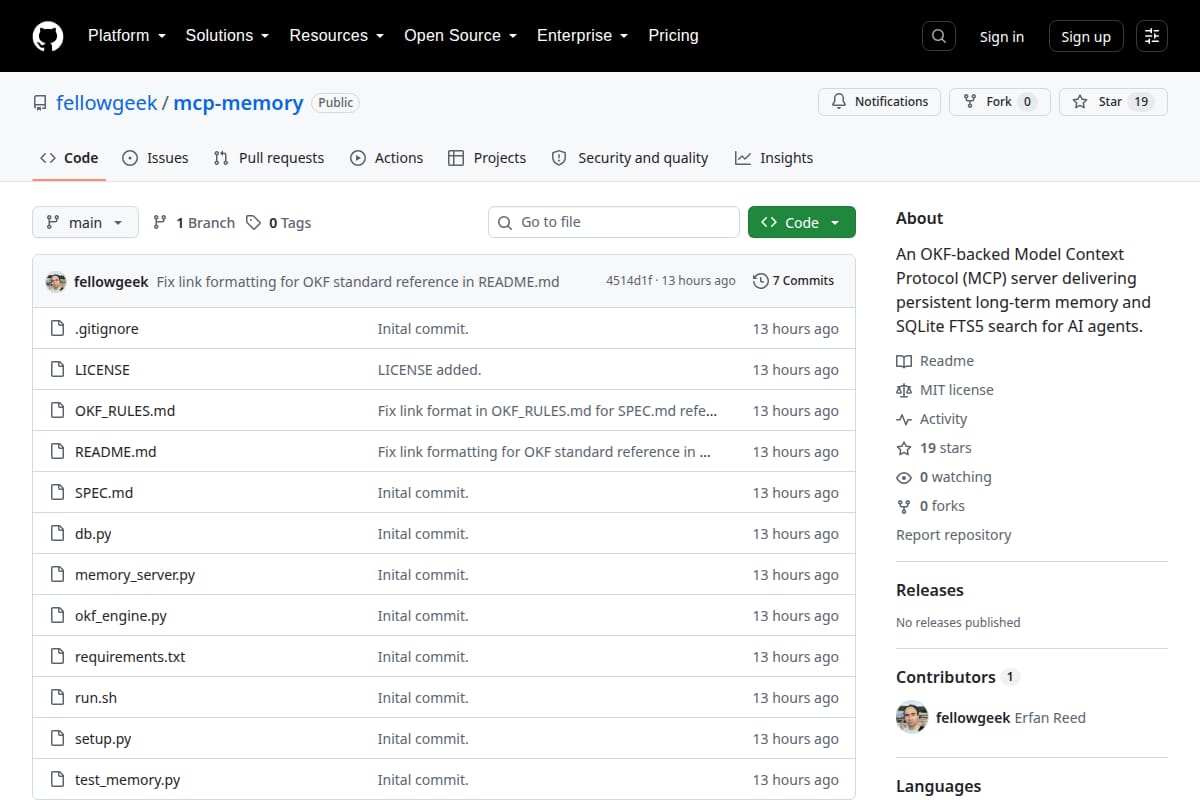Click the repository icon beside fellowgeek
This screenshot has height=800, width=1200.
click(40, 103)
